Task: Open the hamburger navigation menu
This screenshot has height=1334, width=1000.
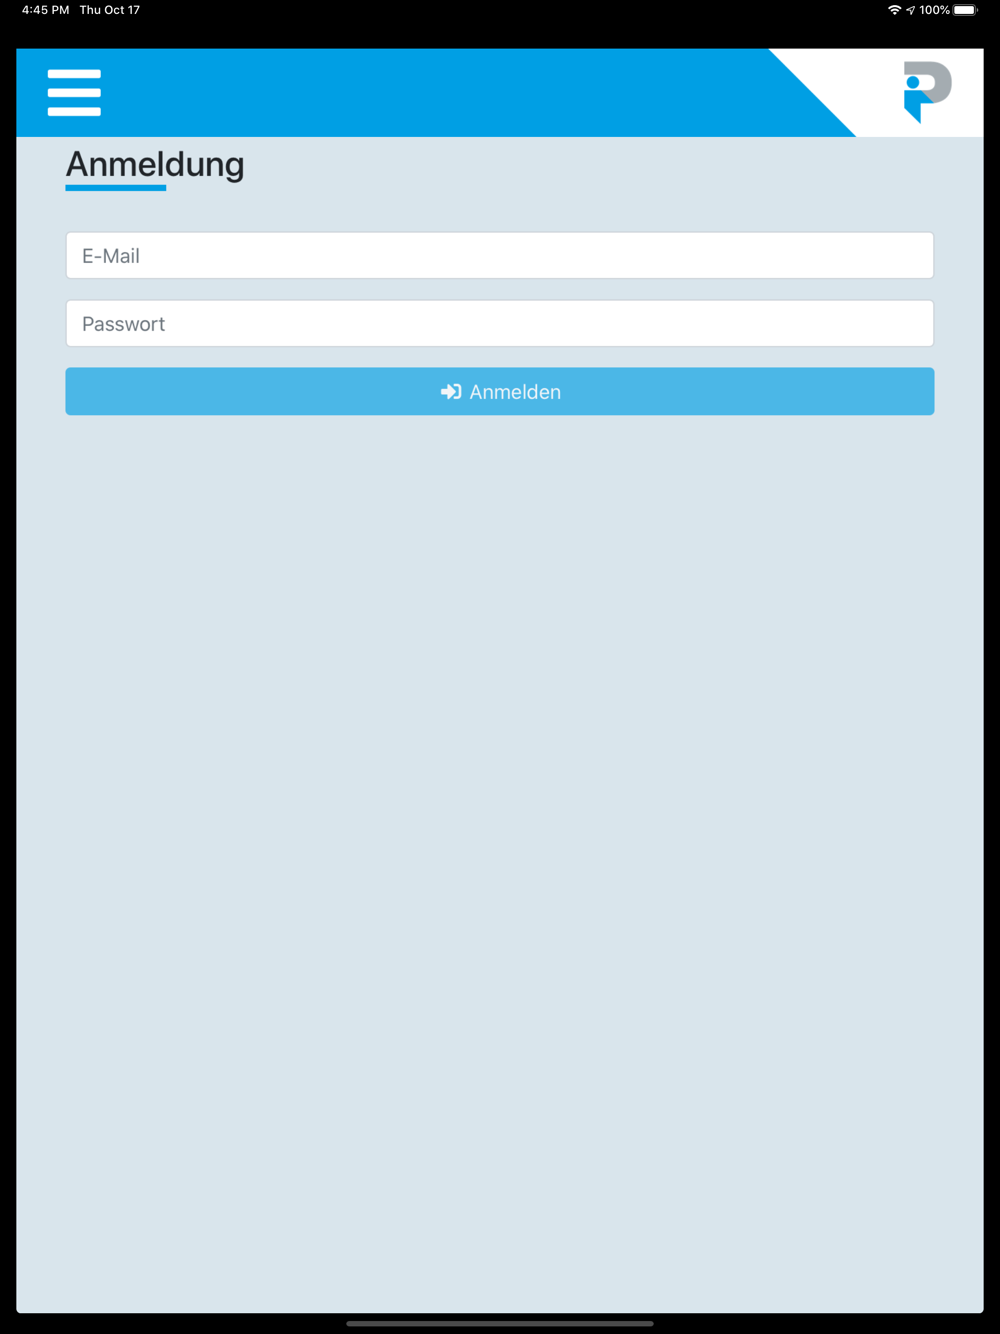Action: click(74, 92)
